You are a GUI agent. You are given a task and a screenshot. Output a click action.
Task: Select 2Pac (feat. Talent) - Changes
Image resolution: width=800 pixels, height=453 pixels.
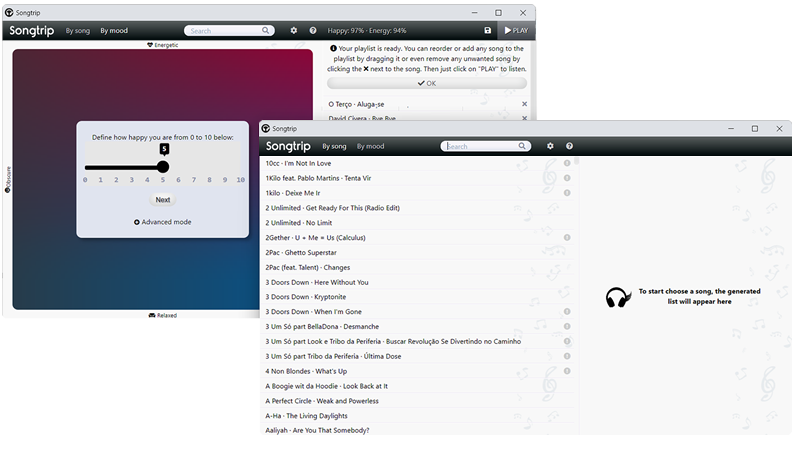(418, 267)
